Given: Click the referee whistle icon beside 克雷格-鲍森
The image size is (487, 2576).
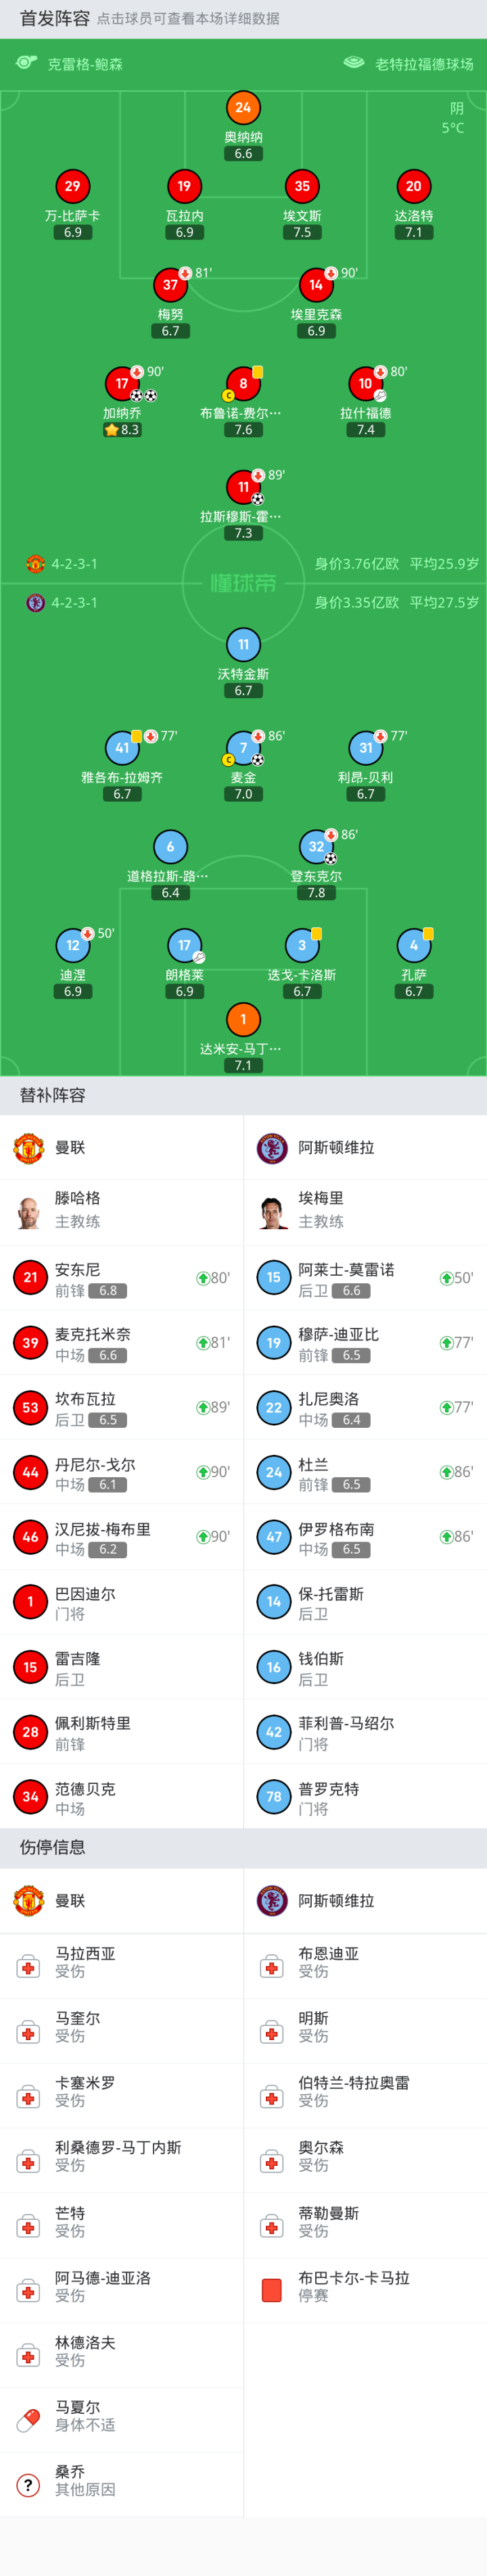Looking at the screenshot, I should point(27,63).
